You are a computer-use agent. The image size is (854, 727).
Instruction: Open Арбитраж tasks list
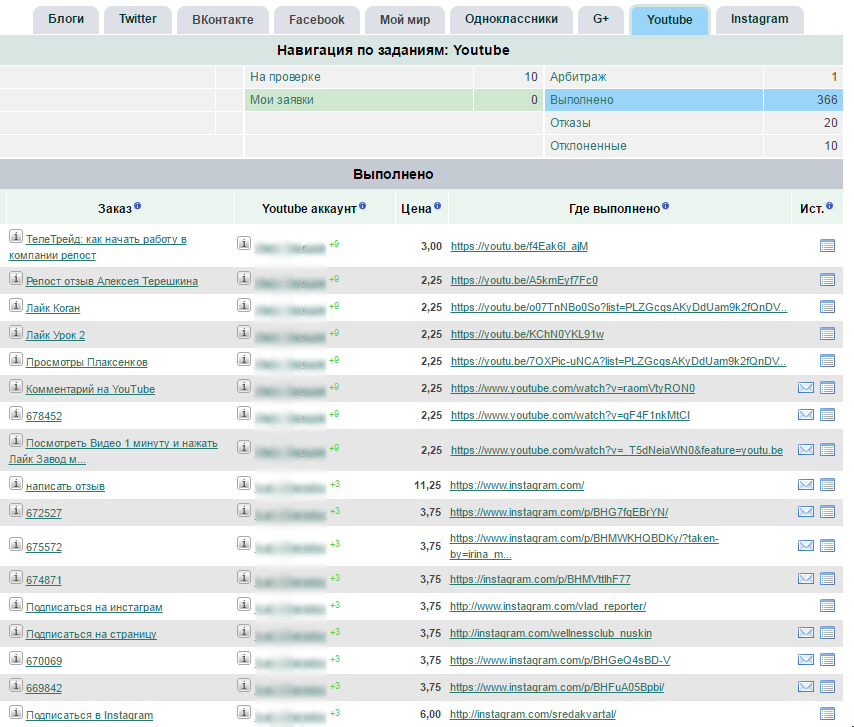578,77
